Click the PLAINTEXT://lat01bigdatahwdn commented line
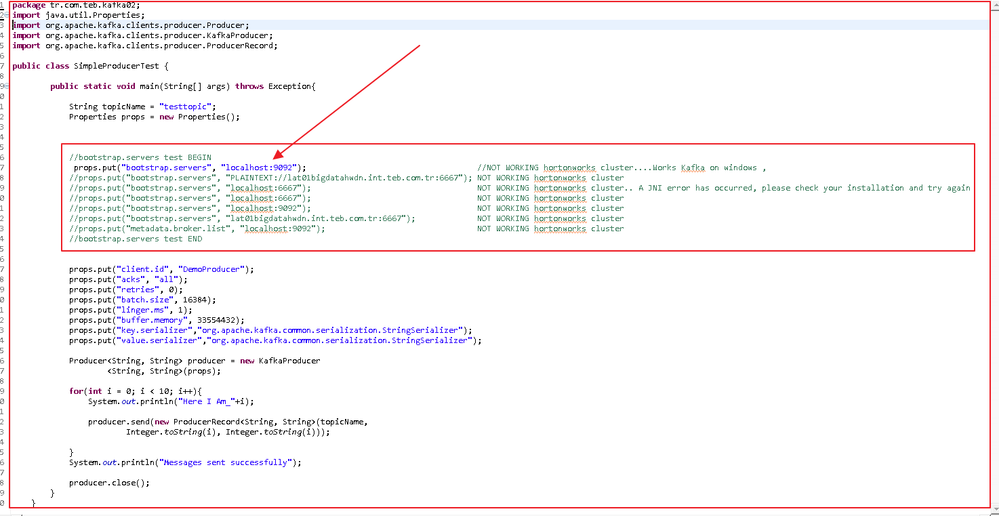Viewport: 999px width, 516px height. pos(271,178)
